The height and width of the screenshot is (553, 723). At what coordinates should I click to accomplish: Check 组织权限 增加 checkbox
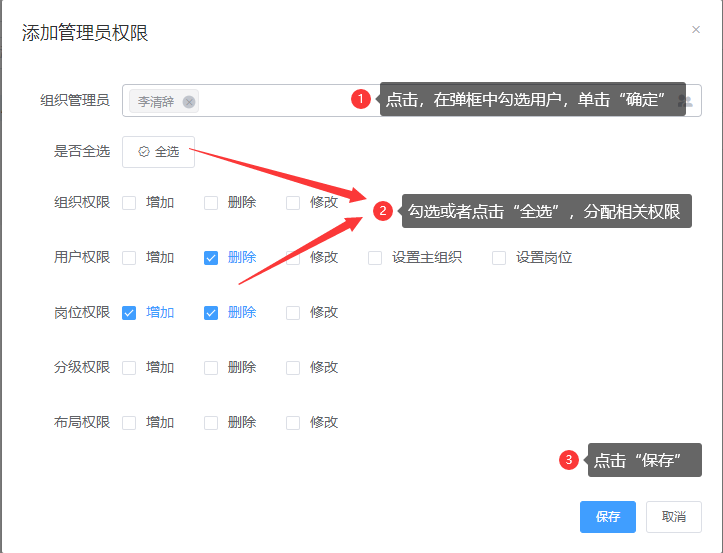point(129,203)
